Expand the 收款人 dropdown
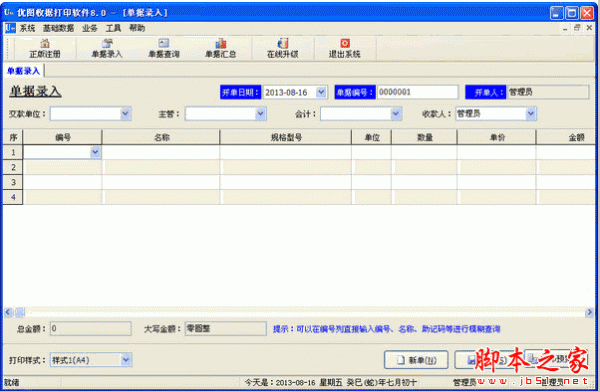The width and height of the screenshot is (600, 392). [530, 114]
